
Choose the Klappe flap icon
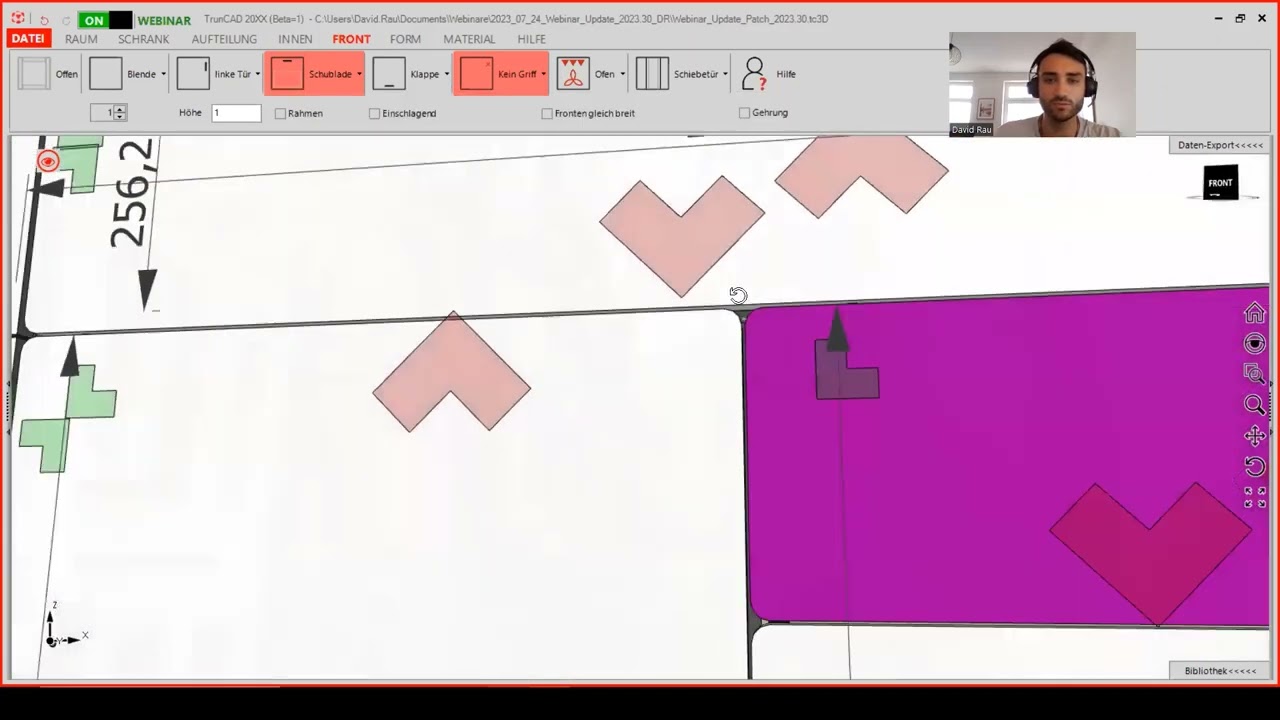coord(389,74)
